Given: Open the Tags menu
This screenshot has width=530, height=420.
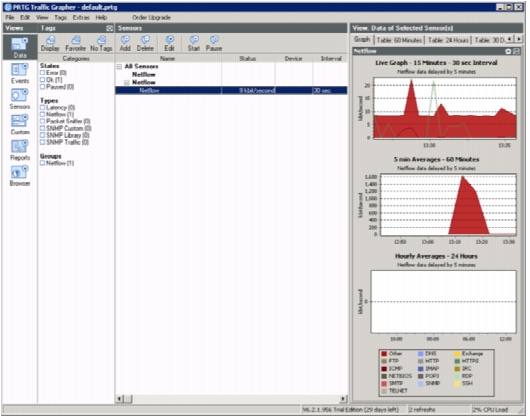Looking at the screenshot, I should pos(61,17).
